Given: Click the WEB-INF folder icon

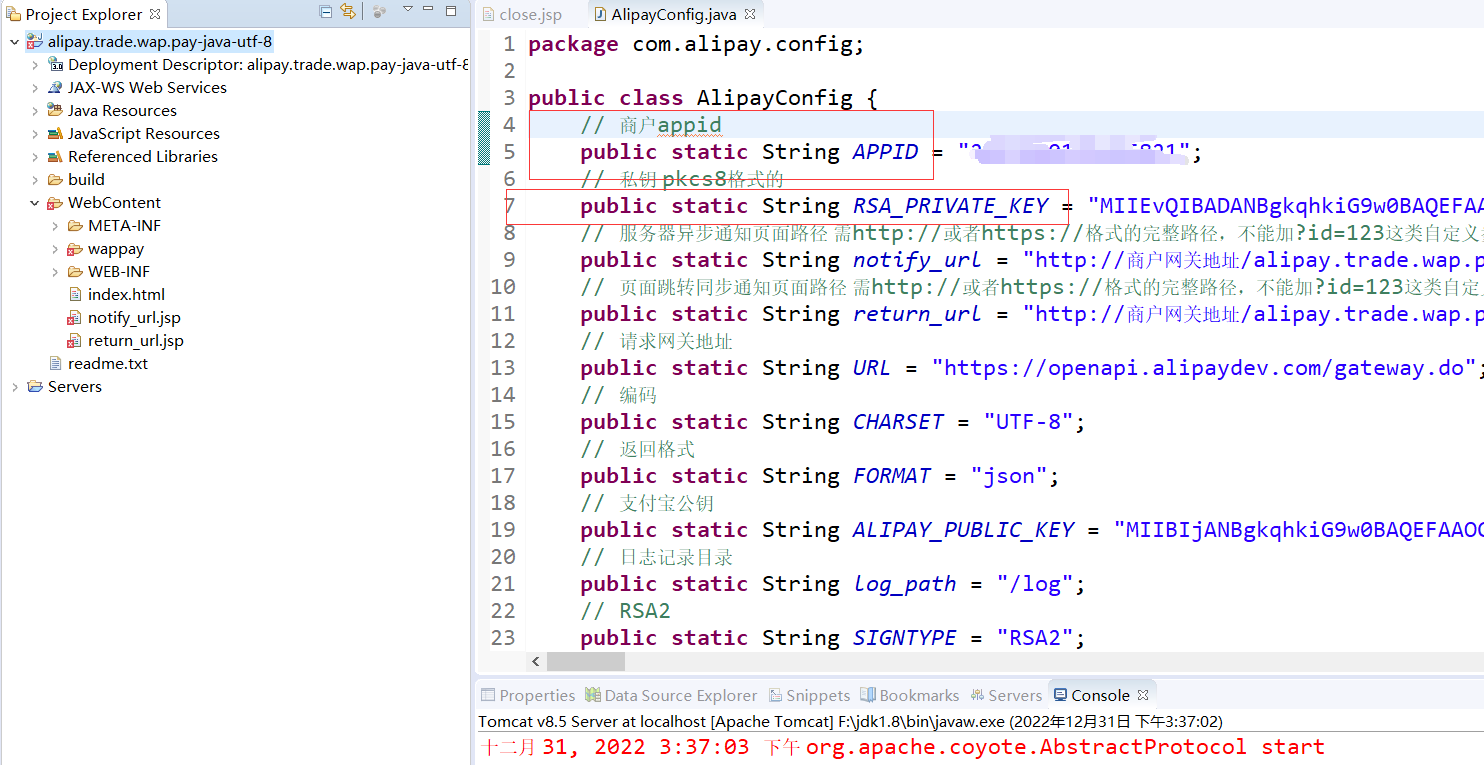Looking at the screenshot, I should (75, 272).
